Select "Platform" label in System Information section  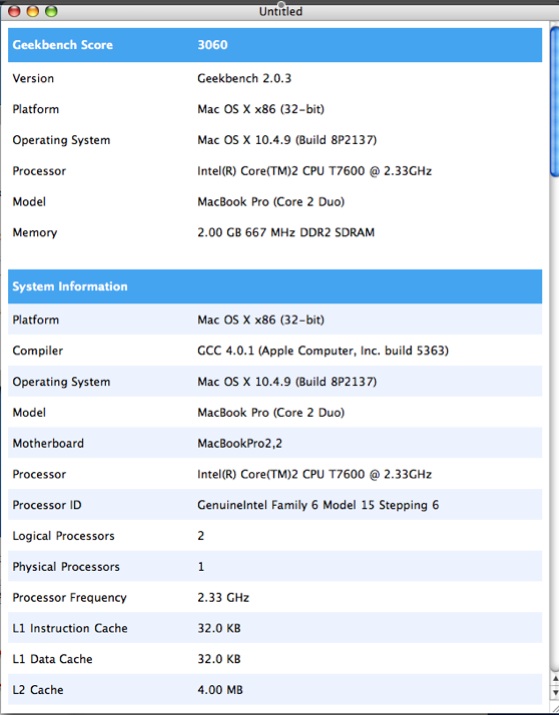tap(36, 320)
